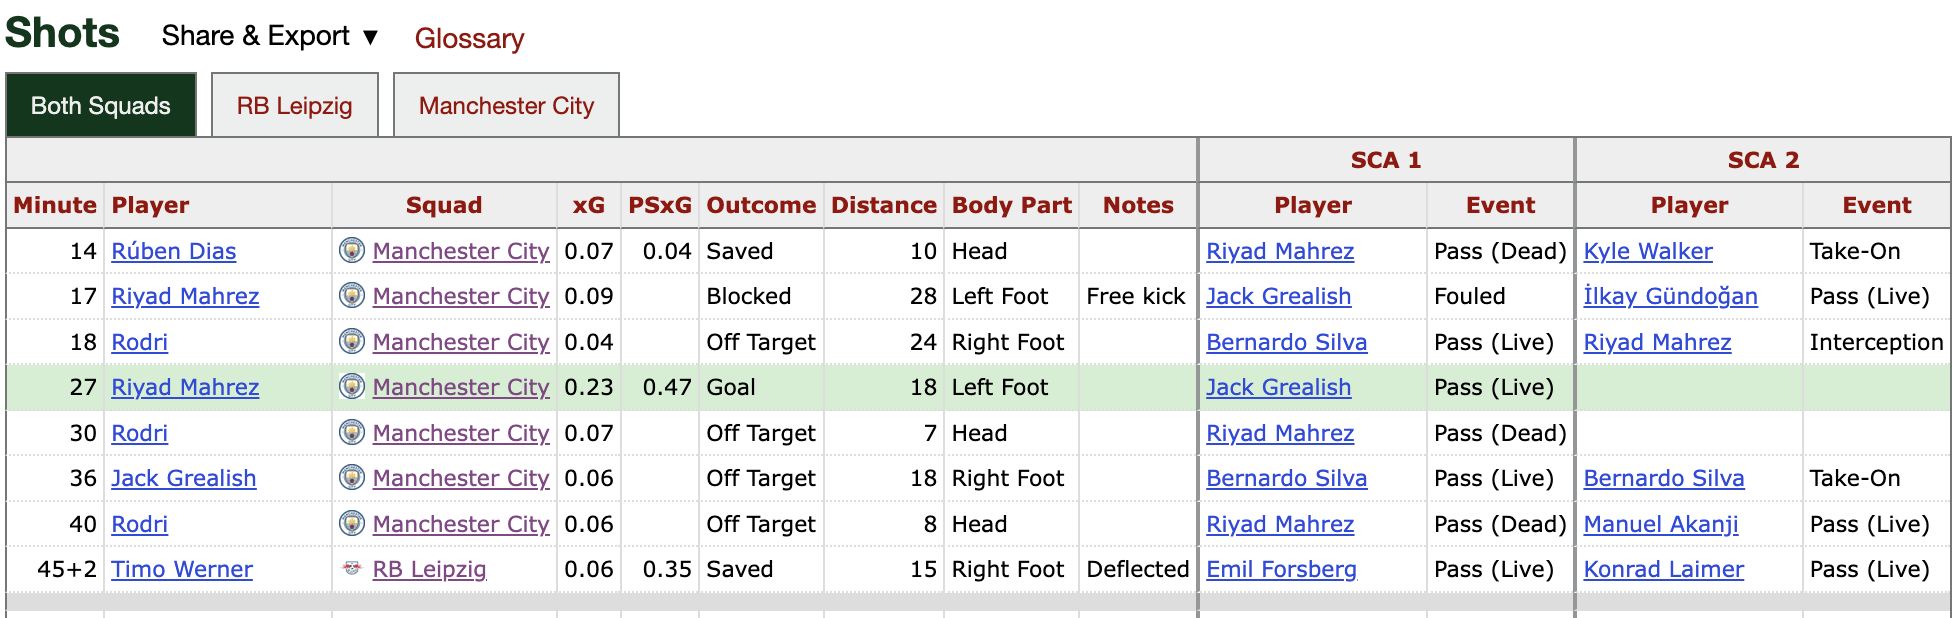
Task: Sort table by Distance column header
Action: 884,205
